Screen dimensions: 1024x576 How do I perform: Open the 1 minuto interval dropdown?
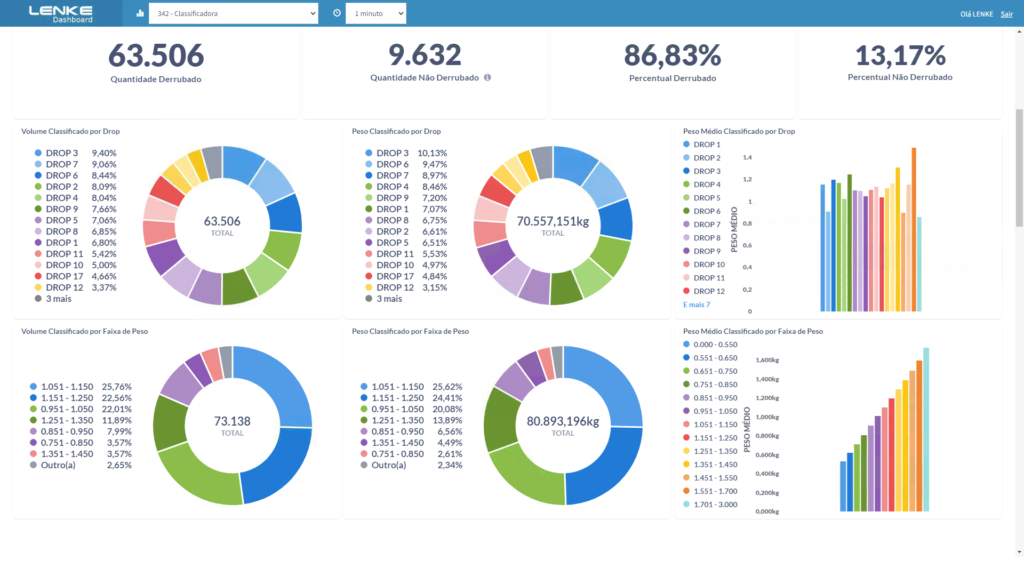click(x=376, y=13)
